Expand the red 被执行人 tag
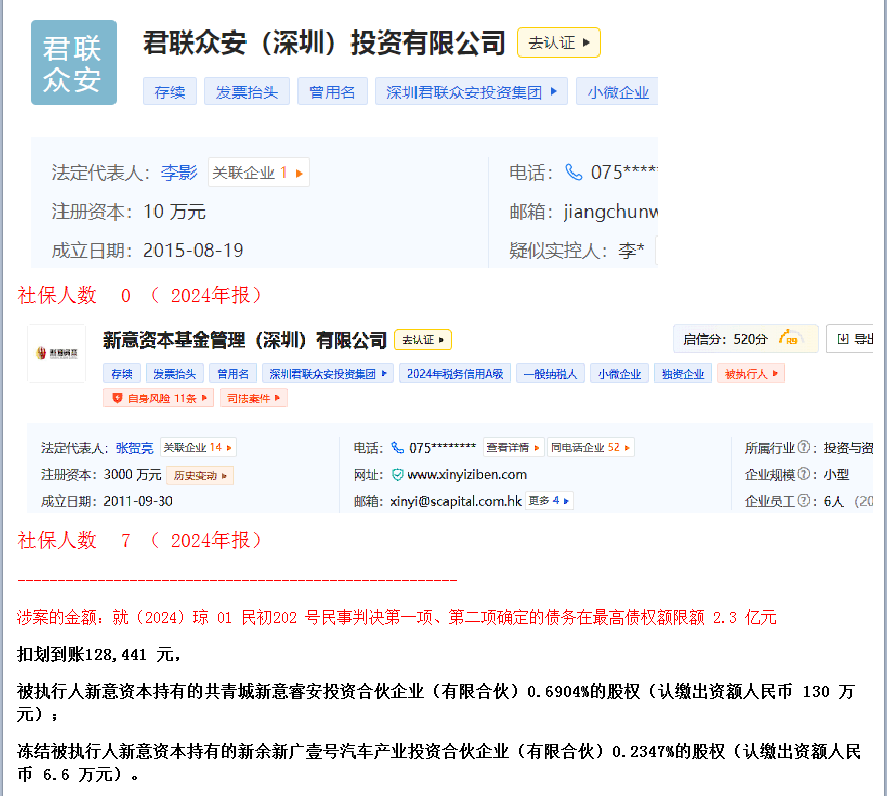Screen dimensions: 887x796 click(751, 373)
